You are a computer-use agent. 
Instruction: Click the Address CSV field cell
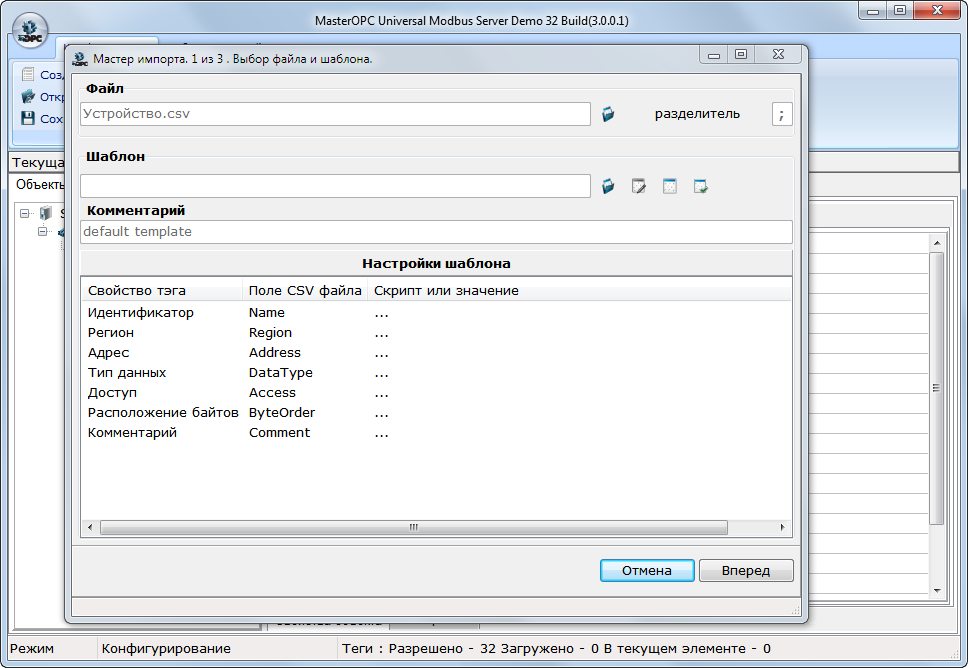tap(275, 353)
